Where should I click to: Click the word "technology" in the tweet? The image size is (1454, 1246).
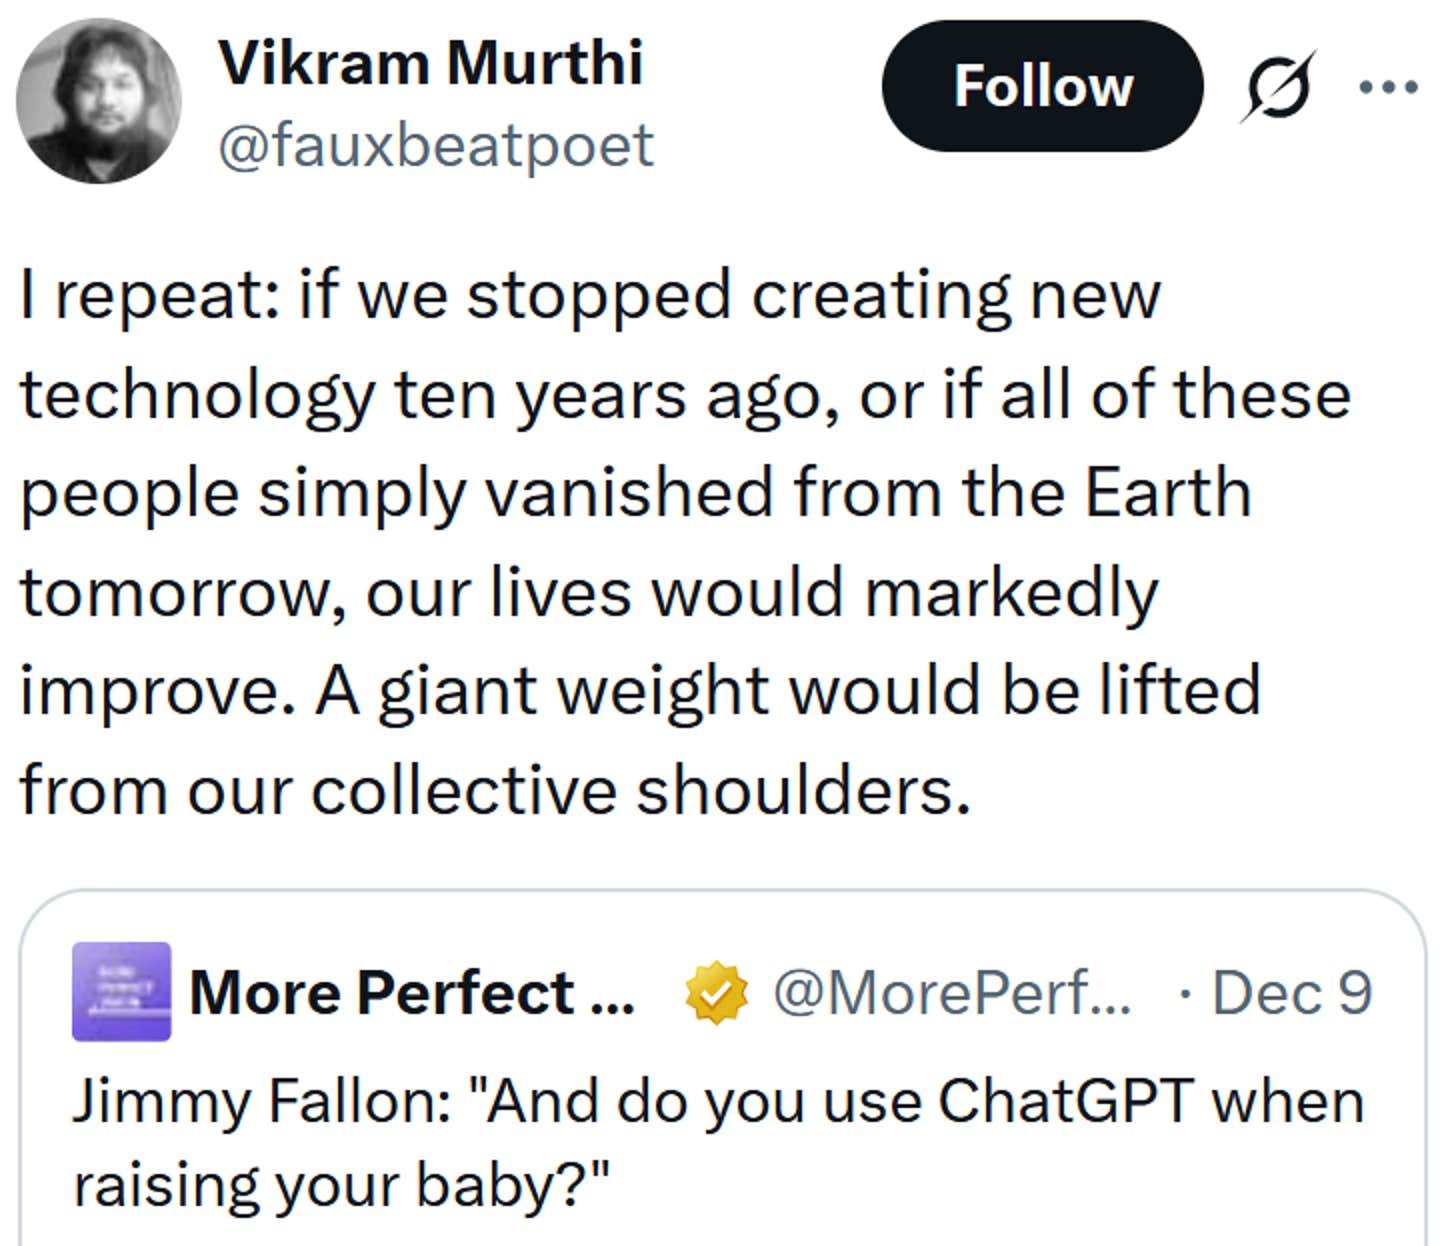[197, 394]
